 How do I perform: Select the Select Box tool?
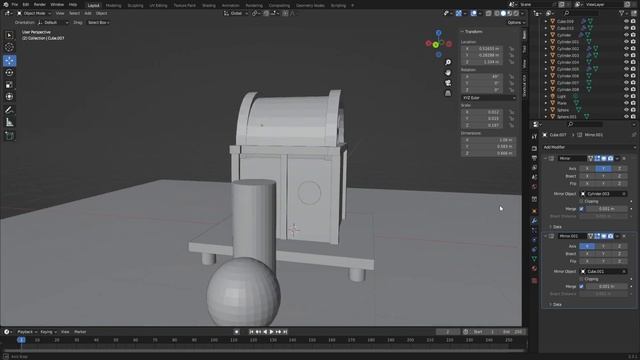tap(9, 36)
